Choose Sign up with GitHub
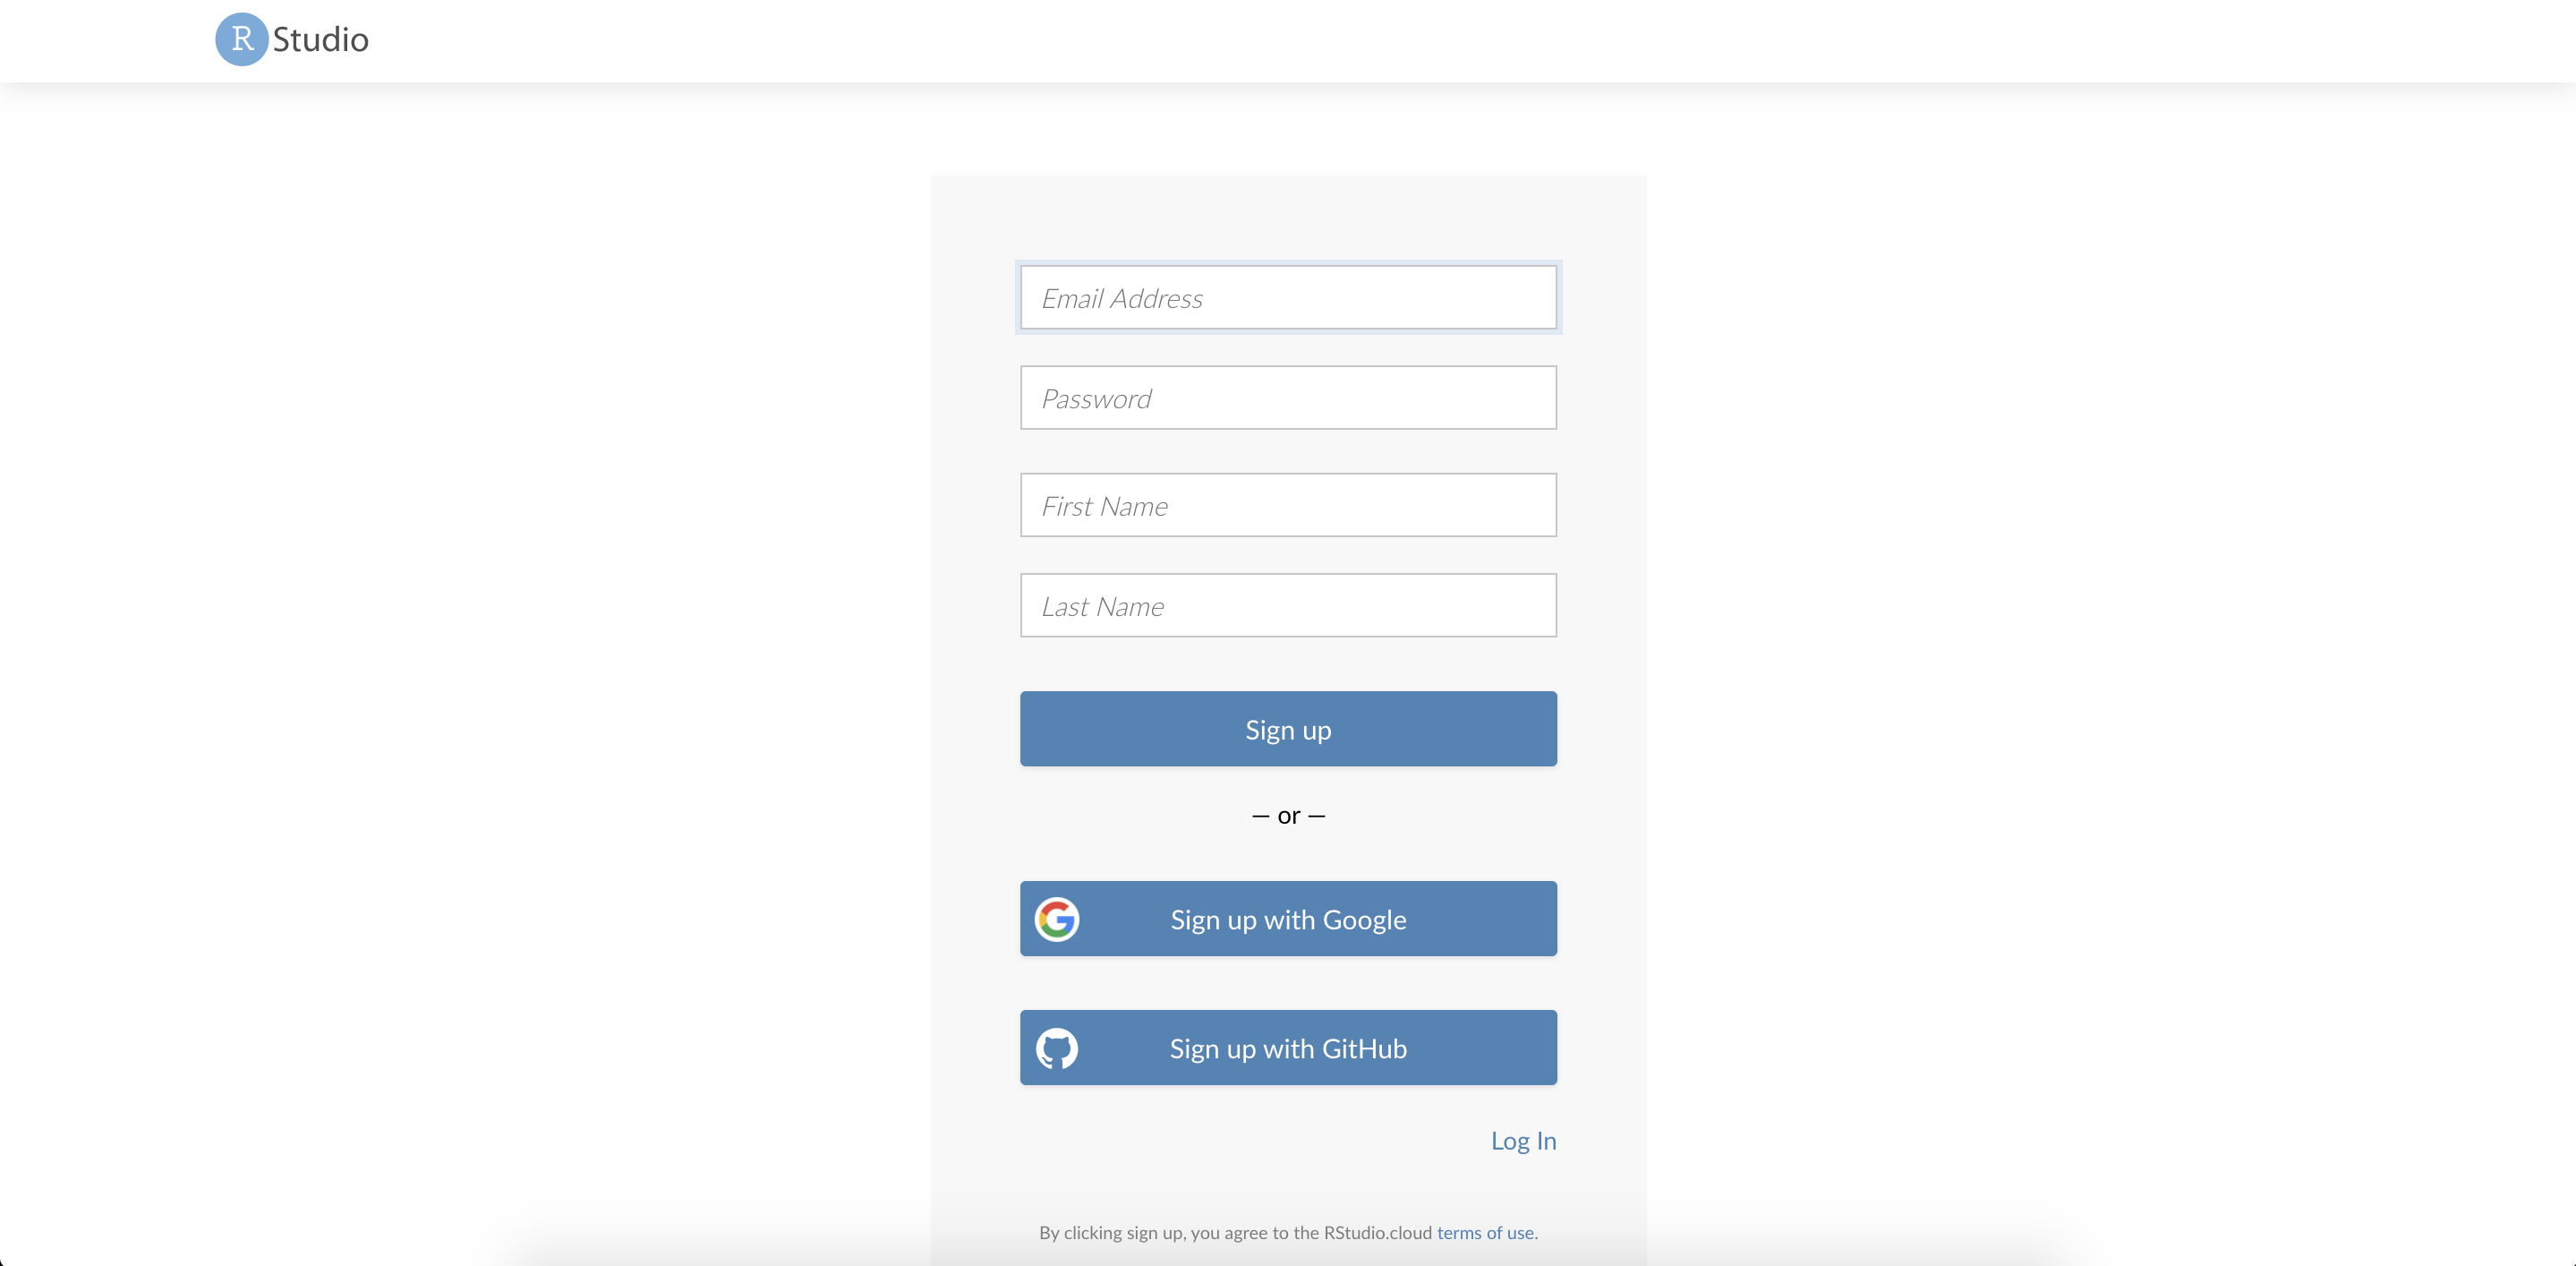2576x1266 pixels. pos(1288,1048)
